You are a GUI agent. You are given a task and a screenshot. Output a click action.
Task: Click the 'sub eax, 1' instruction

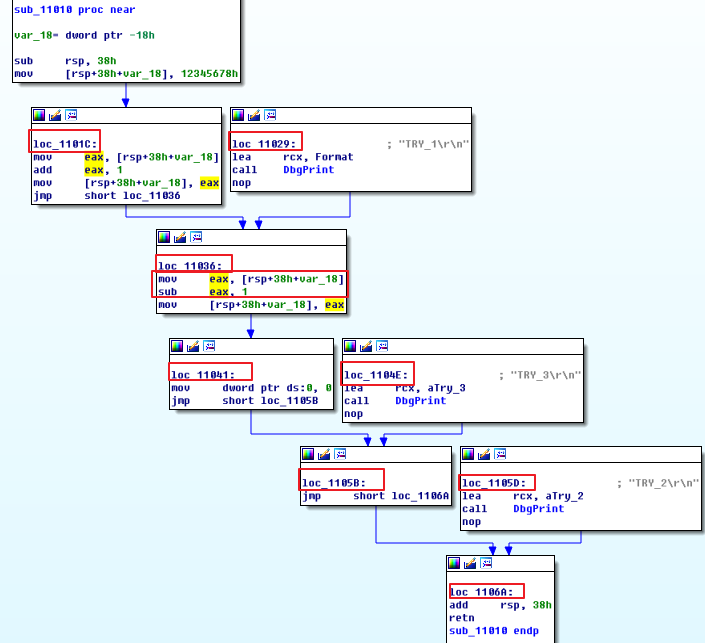coord(203,292)
